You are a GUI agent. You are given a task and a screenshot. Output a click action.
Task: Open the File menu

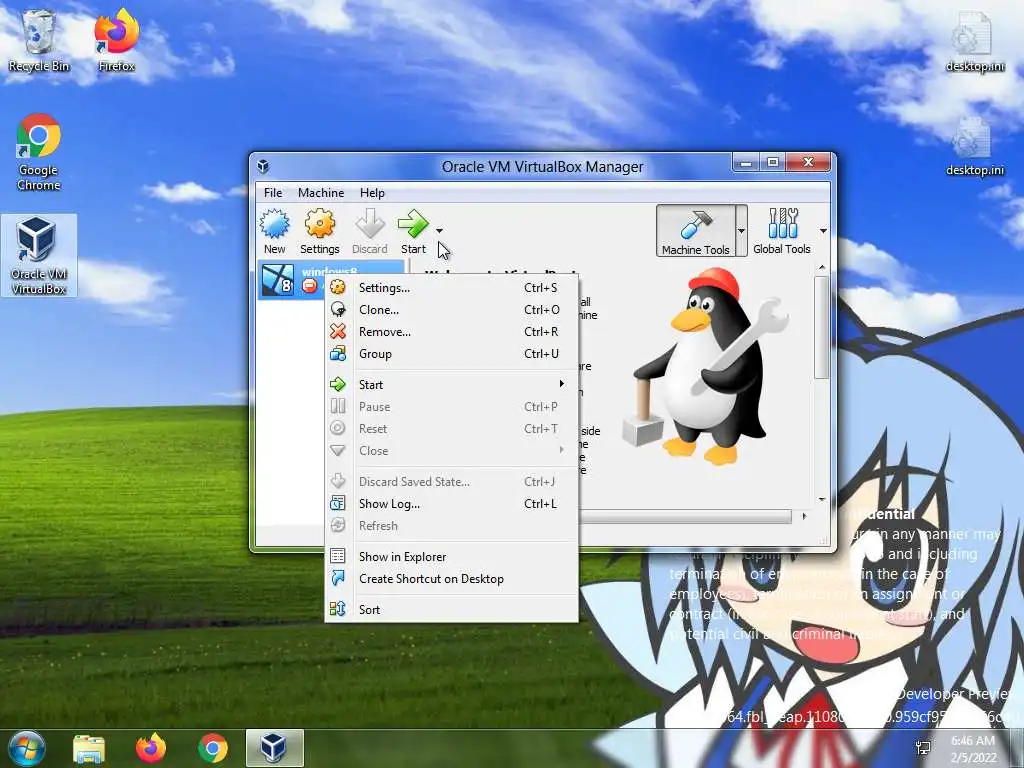(273, 193)
